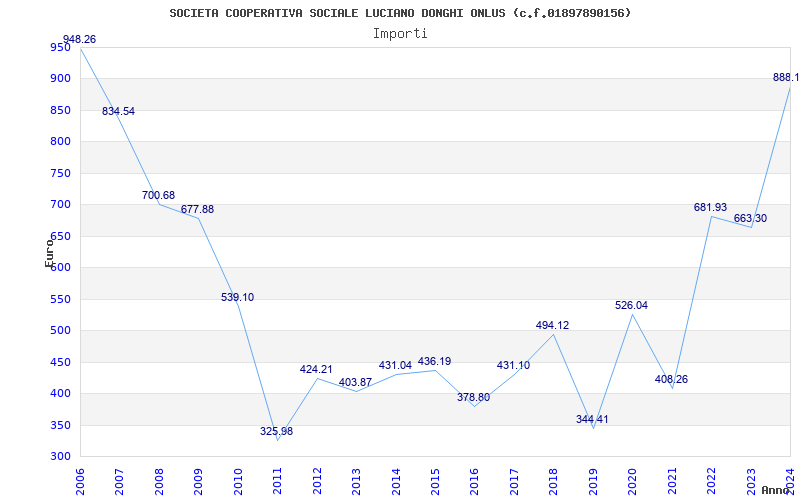
Task: Select the 2022 x-axis year tick
Action: pos(711,480)
